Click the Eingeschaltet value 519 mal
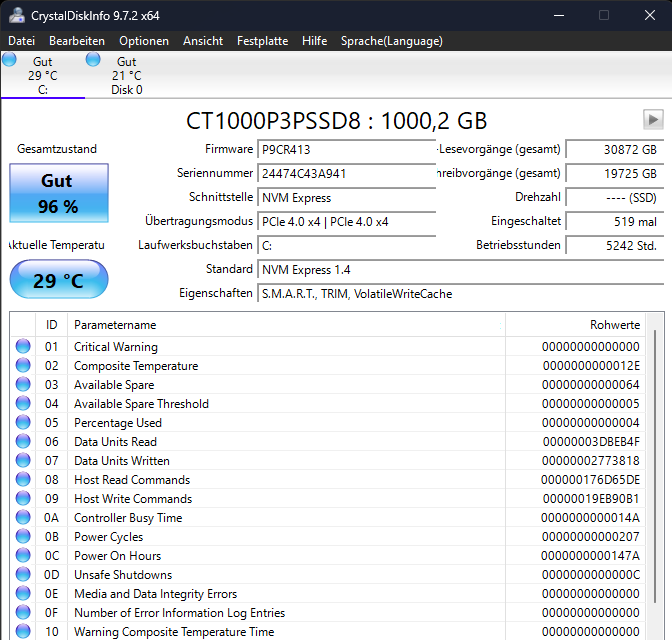The image size is (672, 640). 615,222
